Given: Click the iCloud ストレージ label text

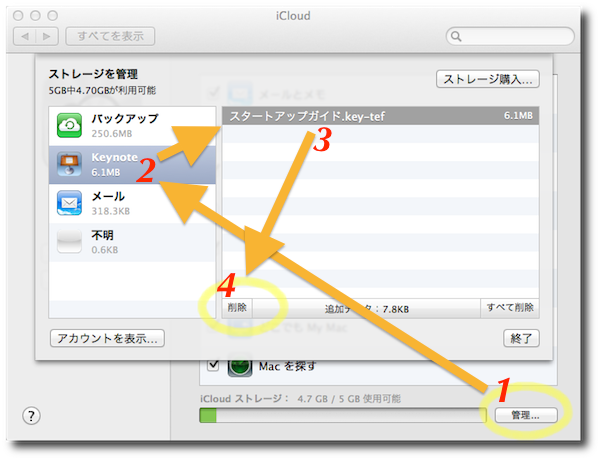Looking at the screenshot, I should [245, 399].
